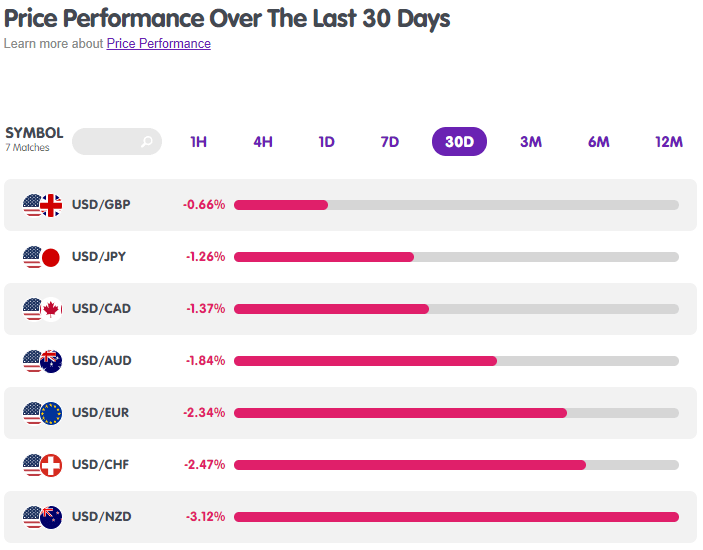Click the USD/CHF flag pair icon

pos(43,465)
